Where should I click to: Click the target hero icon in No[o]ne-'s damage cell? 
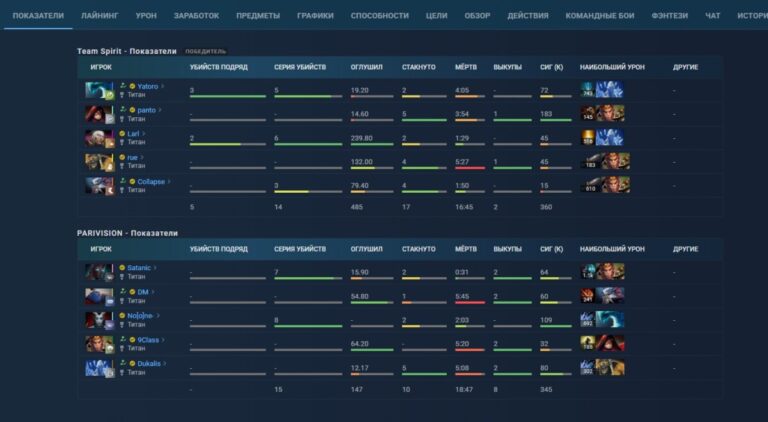(610, 320)
